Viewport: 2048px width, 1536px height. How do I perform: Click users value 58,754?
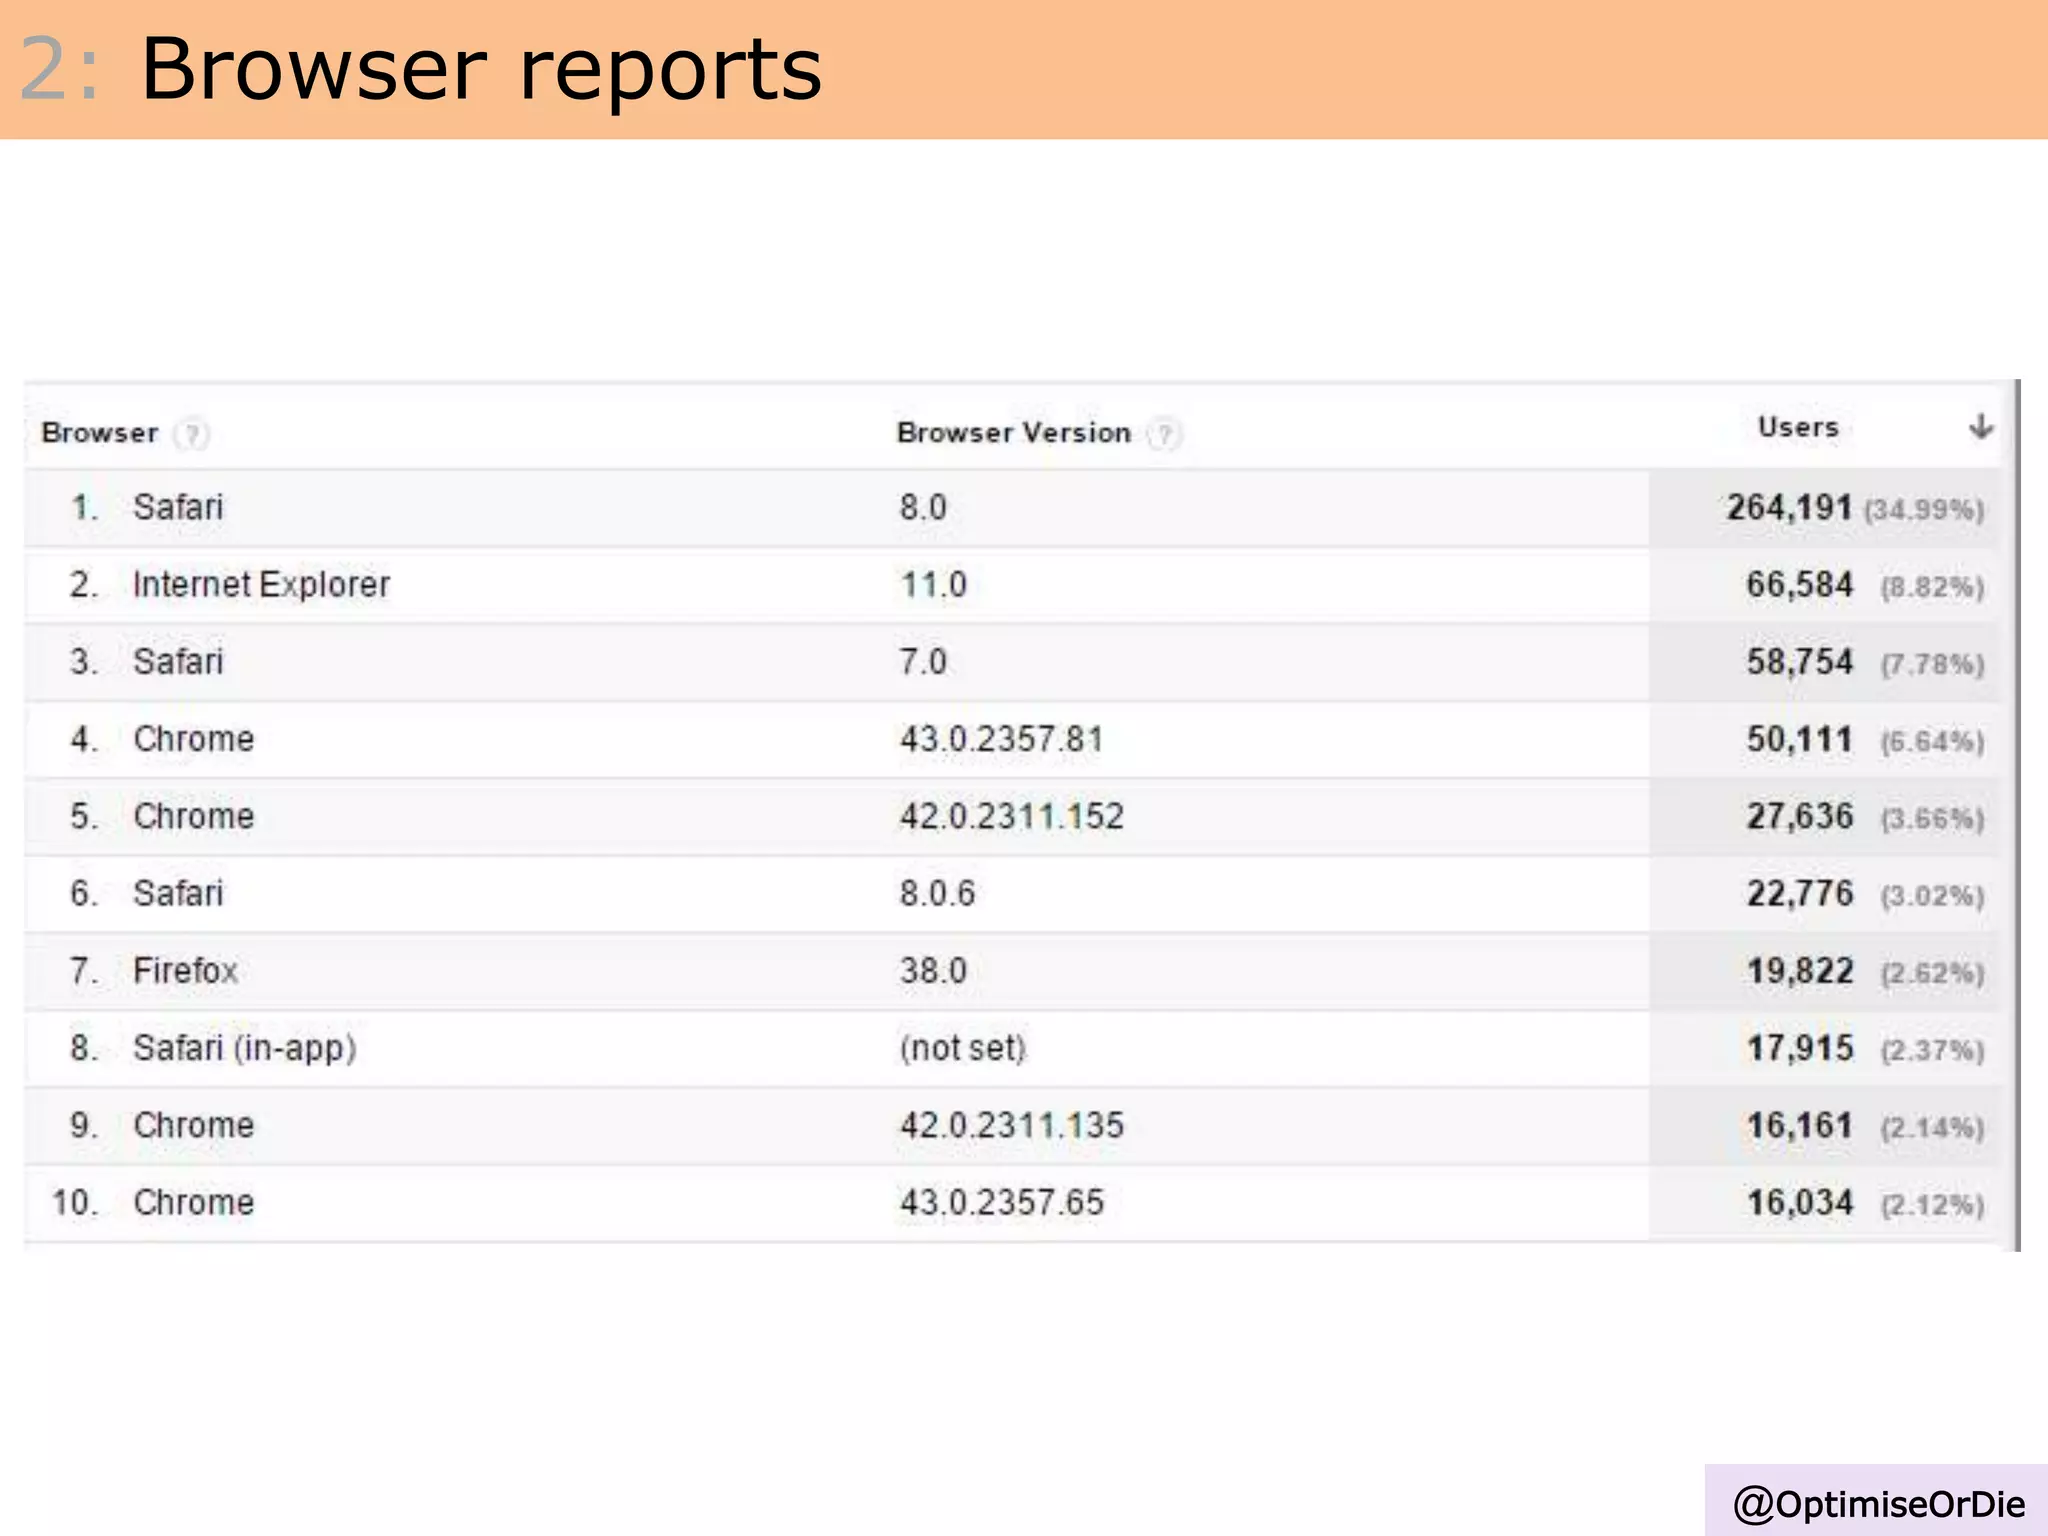pos(1799,661)
